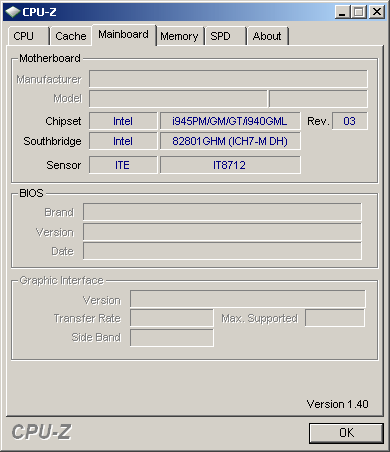Screen dimensions: 390x452
Task: Minimize the CPU-Z window
Action: [342, 12]
